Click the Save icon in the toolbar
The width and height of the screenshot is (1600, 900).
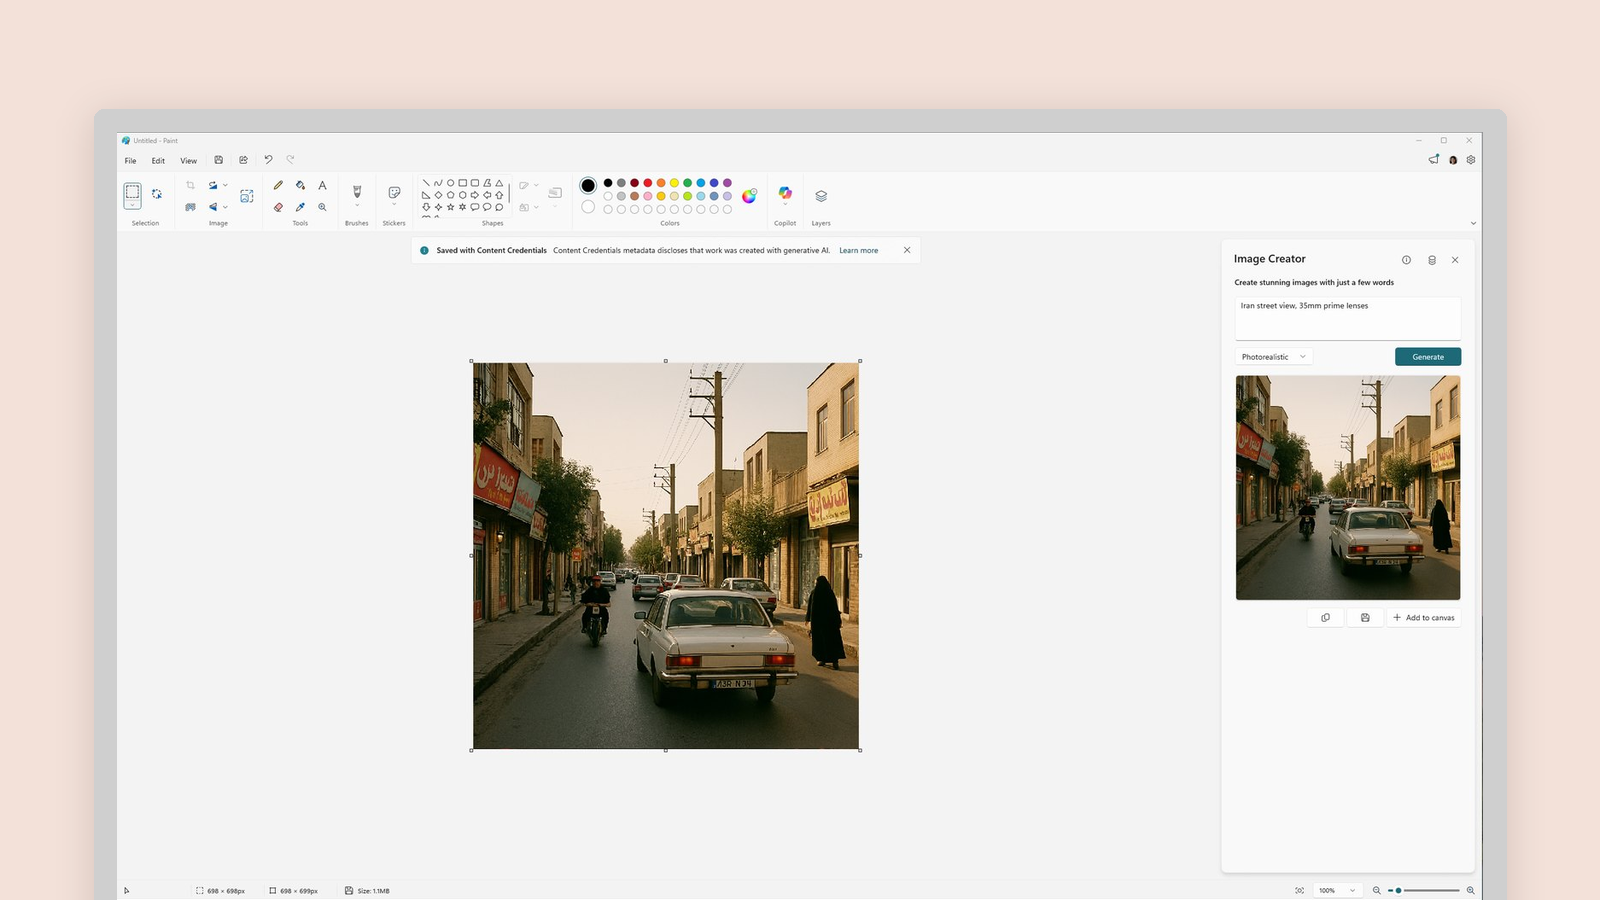pyautogui.click(x=219, y=160)
